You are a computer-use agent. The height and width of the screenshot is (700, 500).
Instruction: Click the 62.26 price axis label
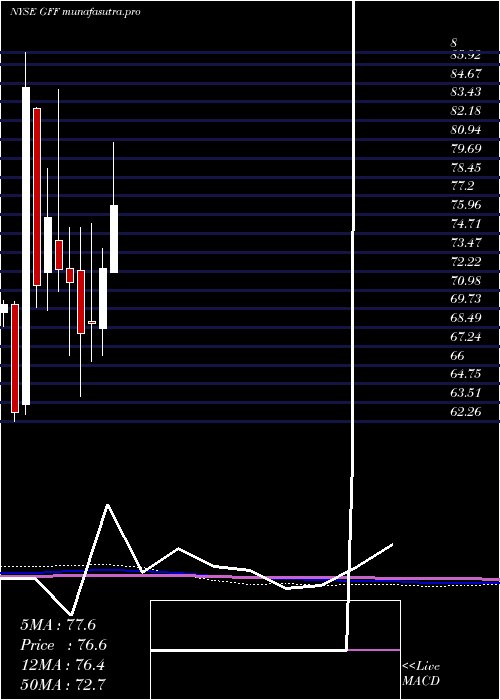click(466, 412)
